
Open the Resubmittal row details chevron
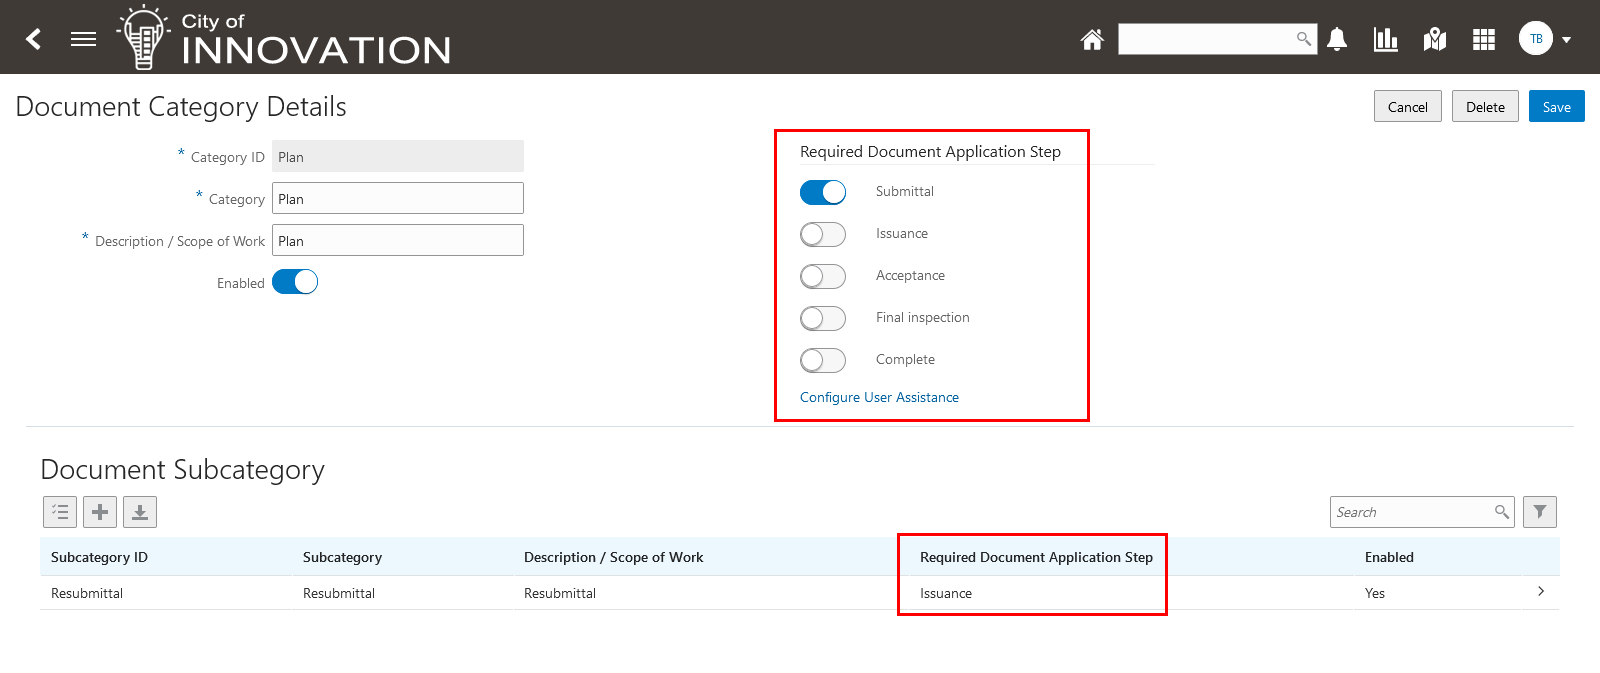pyautogui.click(x=1541, y=592)
